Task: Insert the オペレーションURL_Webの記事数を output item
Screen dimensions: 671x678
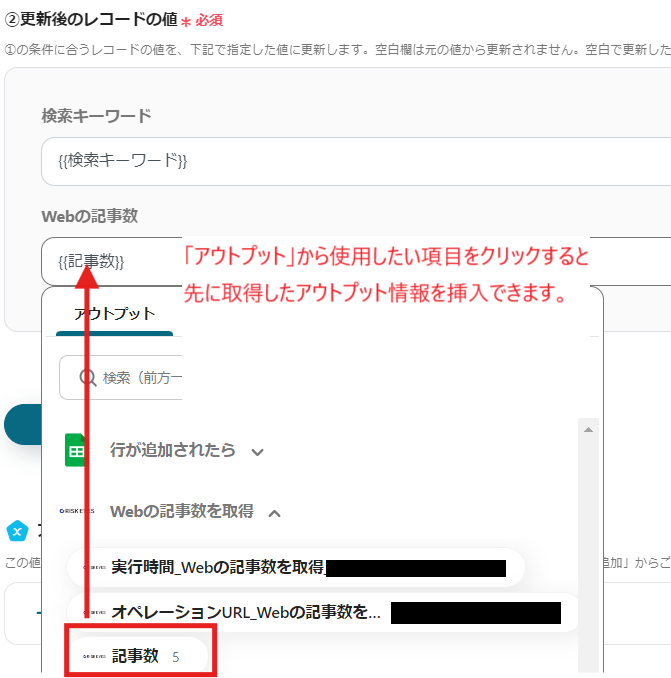Action: coord(323,612)
